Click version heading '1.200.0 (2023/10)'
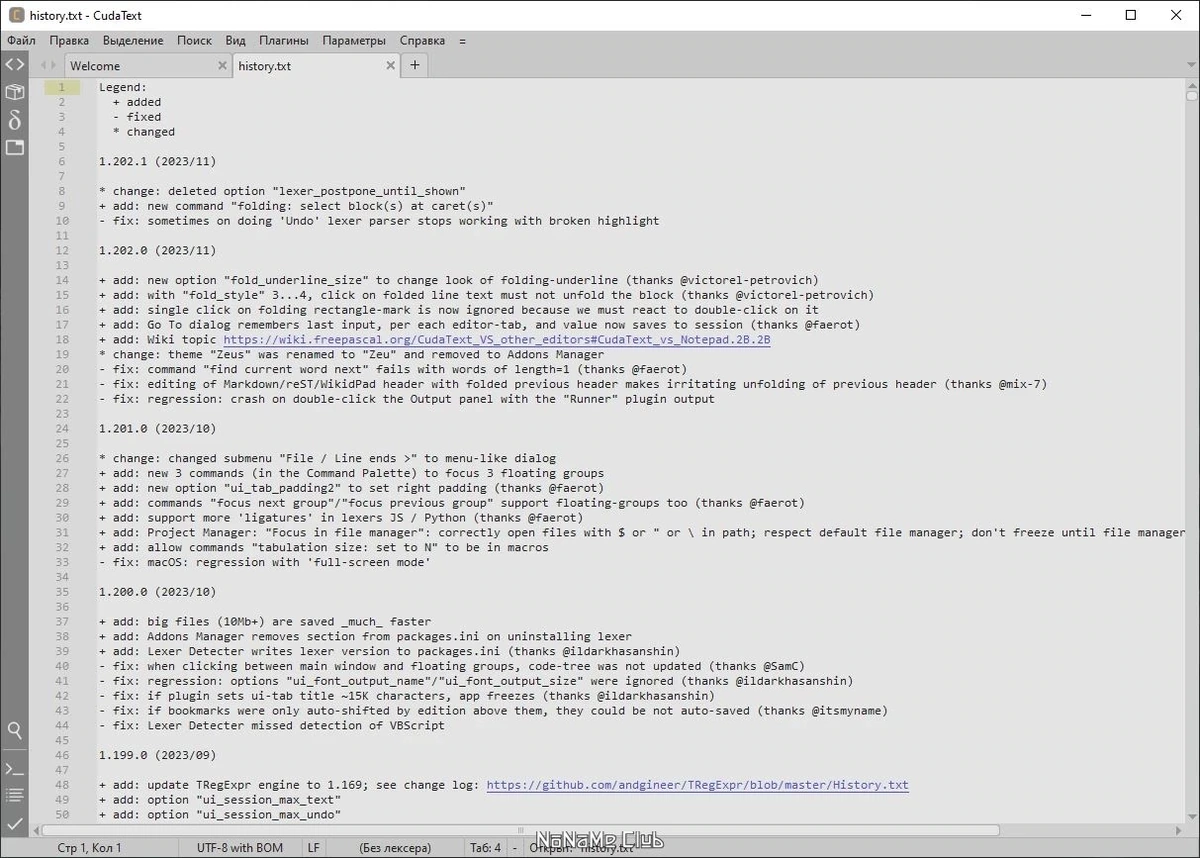1200x858 pixels. click(x=157, y=592)
